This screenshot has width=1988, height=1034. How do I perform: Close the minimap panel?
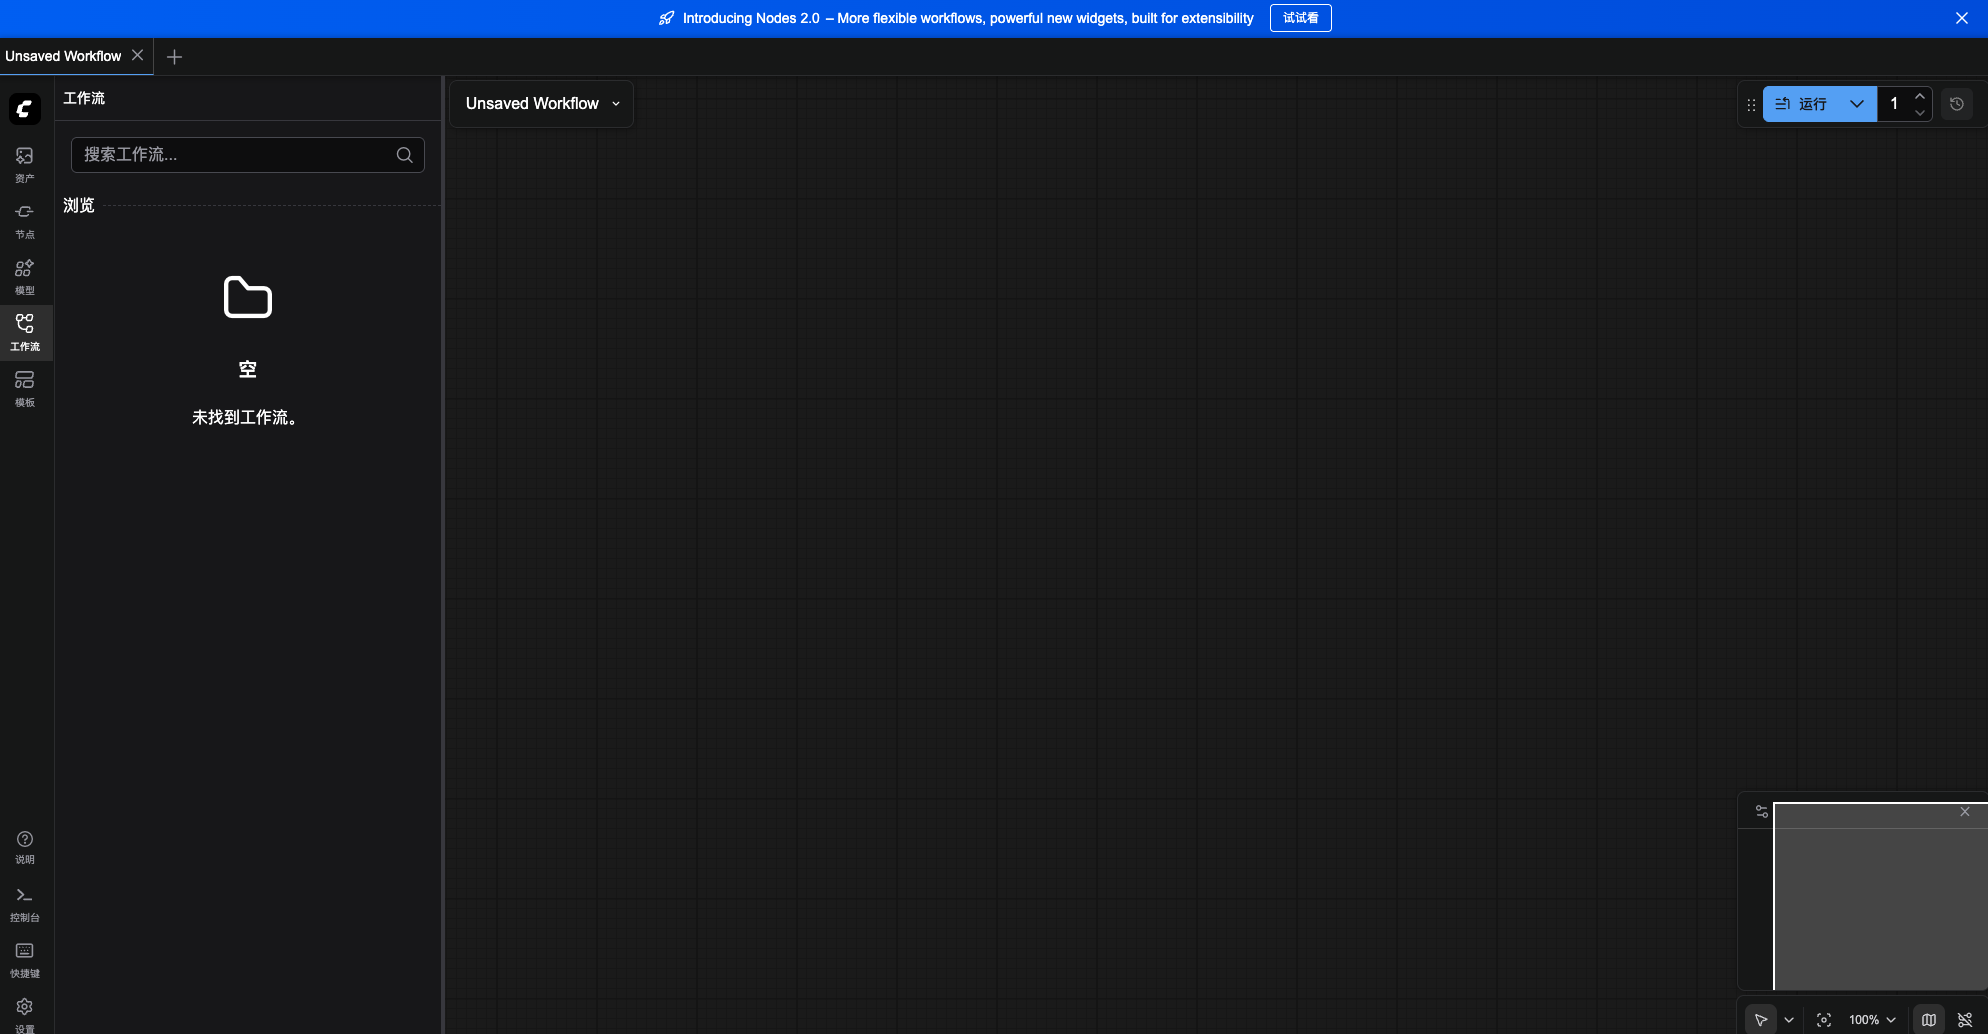1965,811
